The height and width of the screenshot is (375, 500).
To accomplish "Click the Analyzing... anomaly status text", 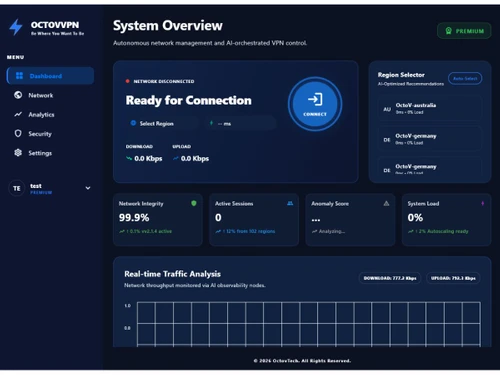I will [332, 231].
